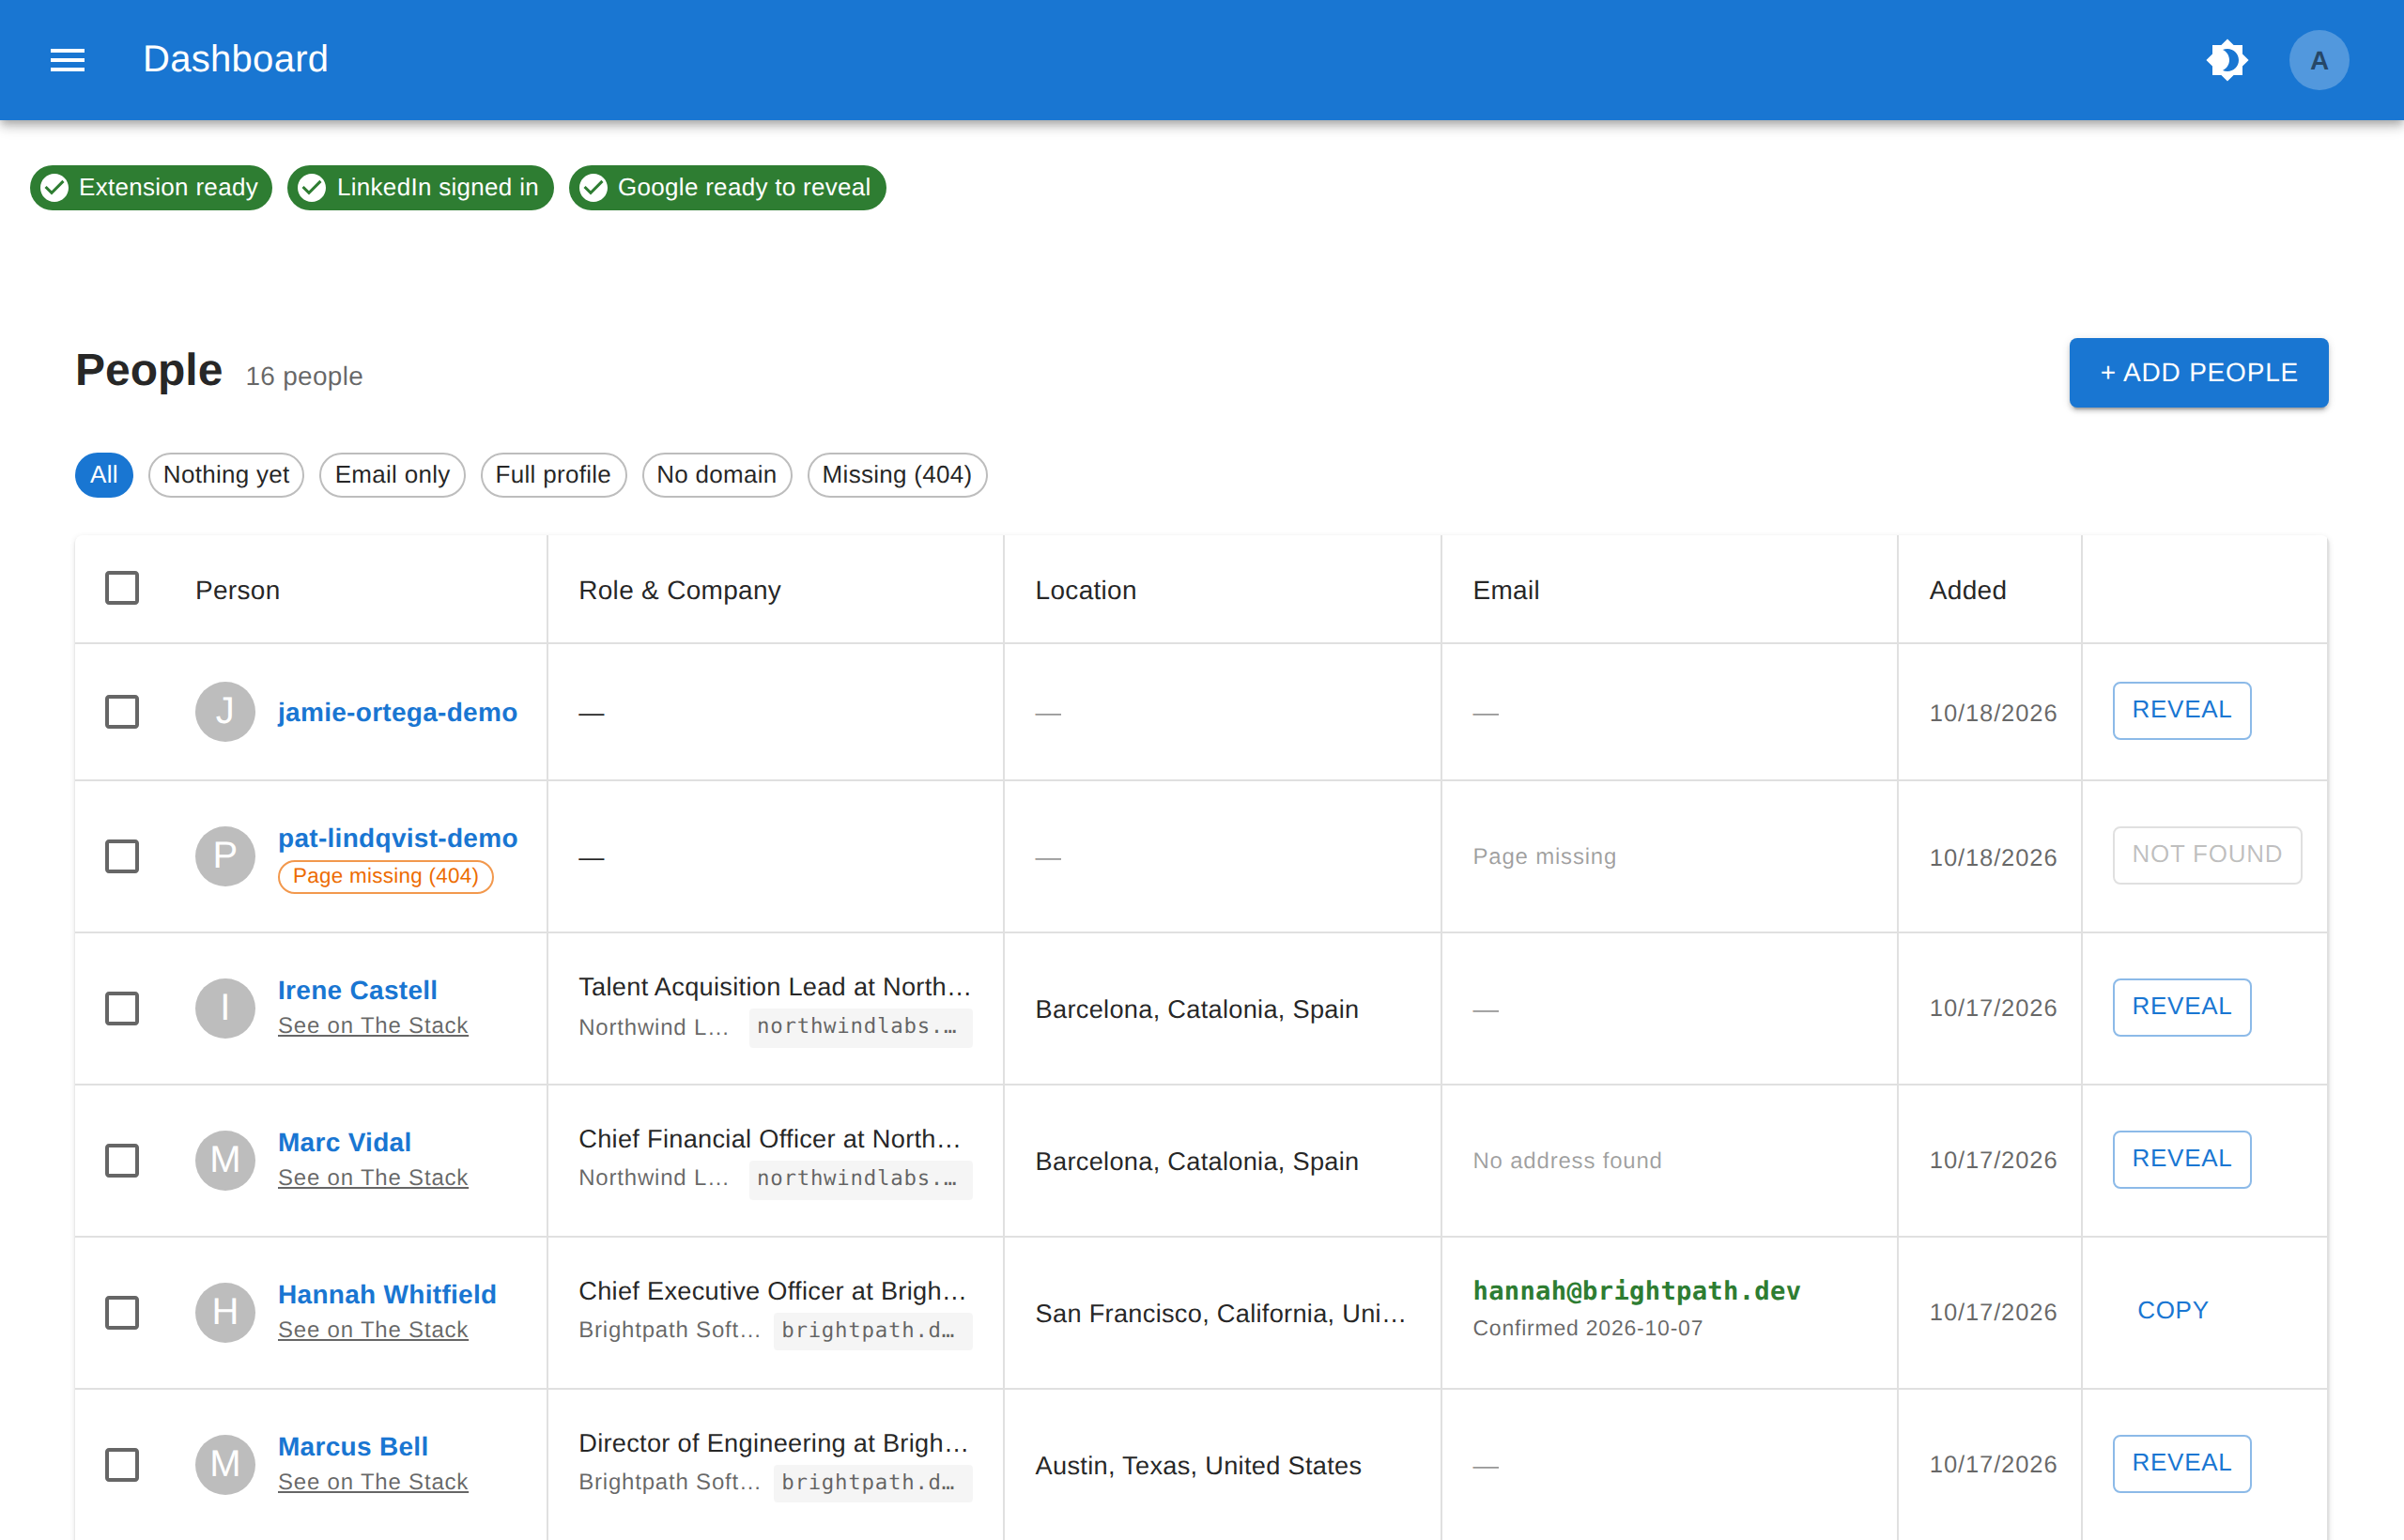Click the LinkedIn signed in status chip
The height and width of the screenshot is (1540, 2404).
pyautogui.click(x=420, y=187)
